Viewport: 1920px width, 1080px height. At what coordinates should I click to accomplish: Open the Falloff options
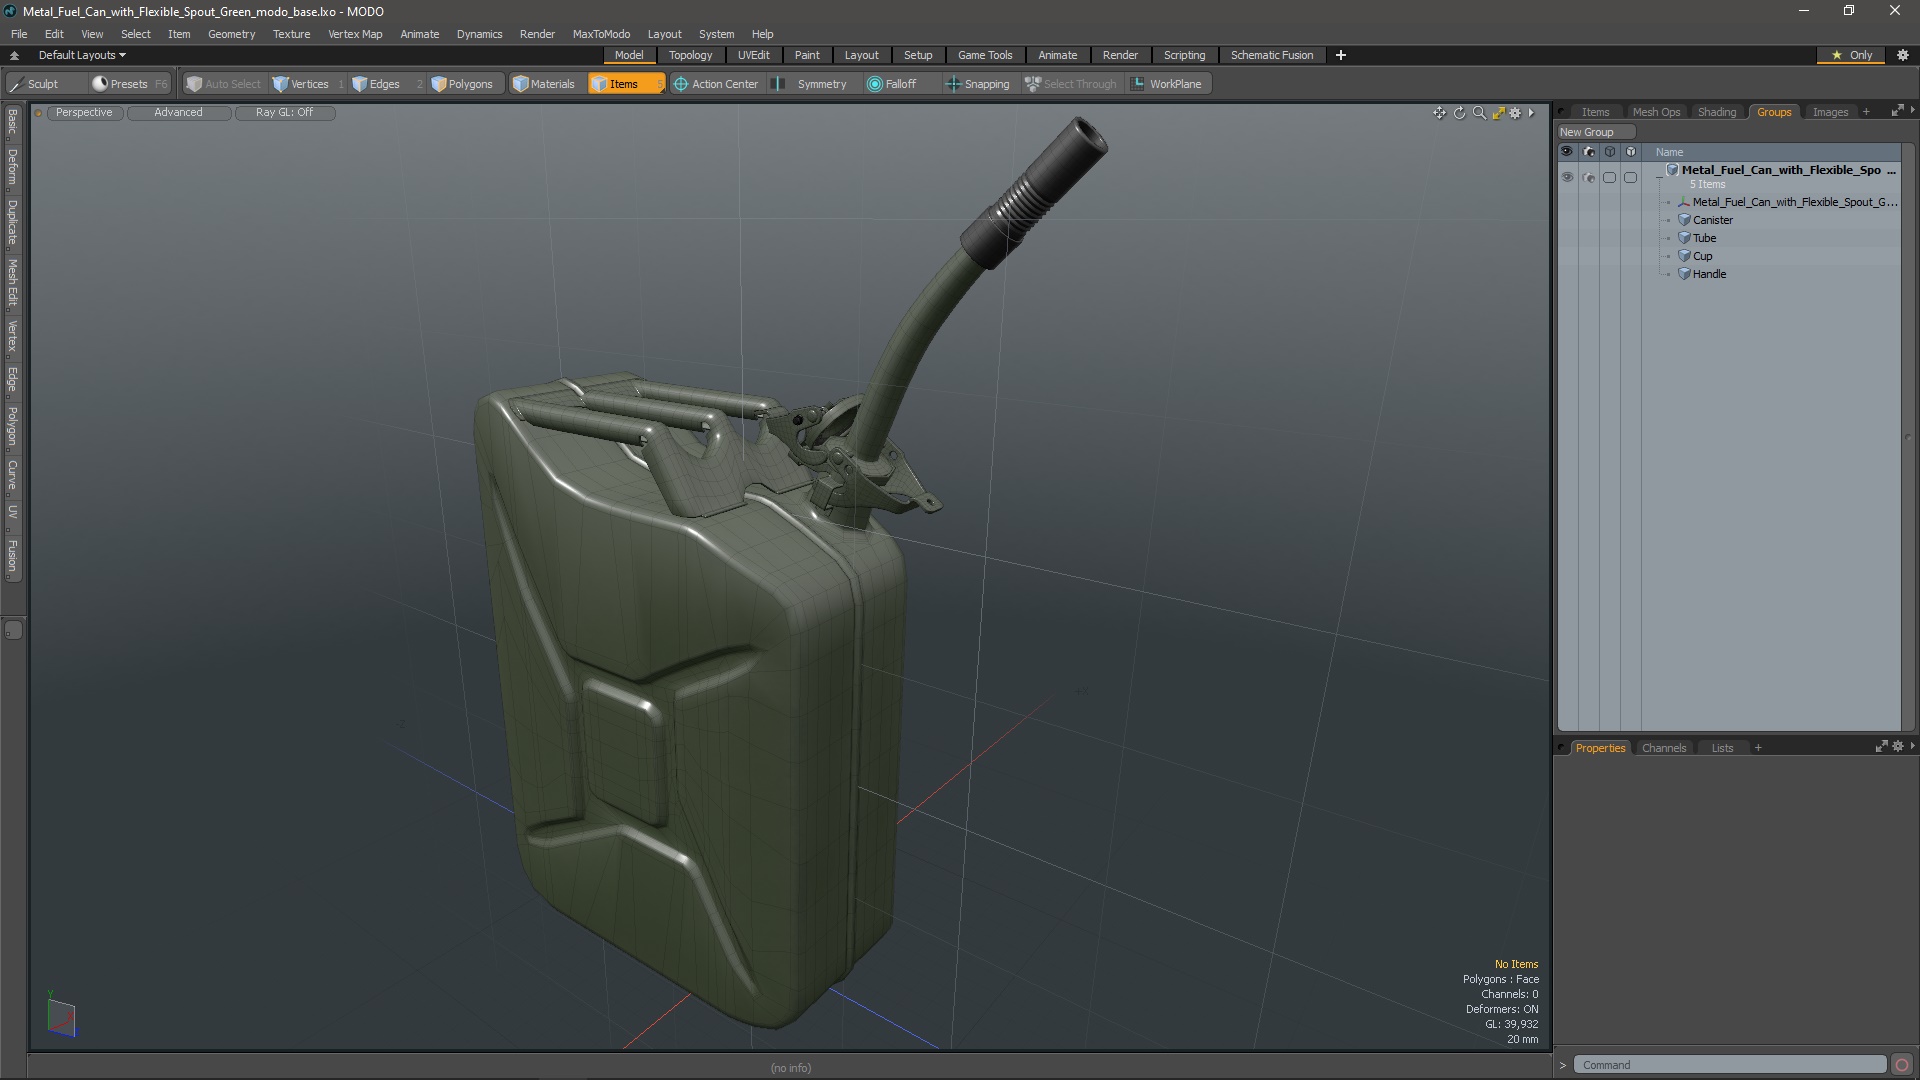[x=892, y=84]
